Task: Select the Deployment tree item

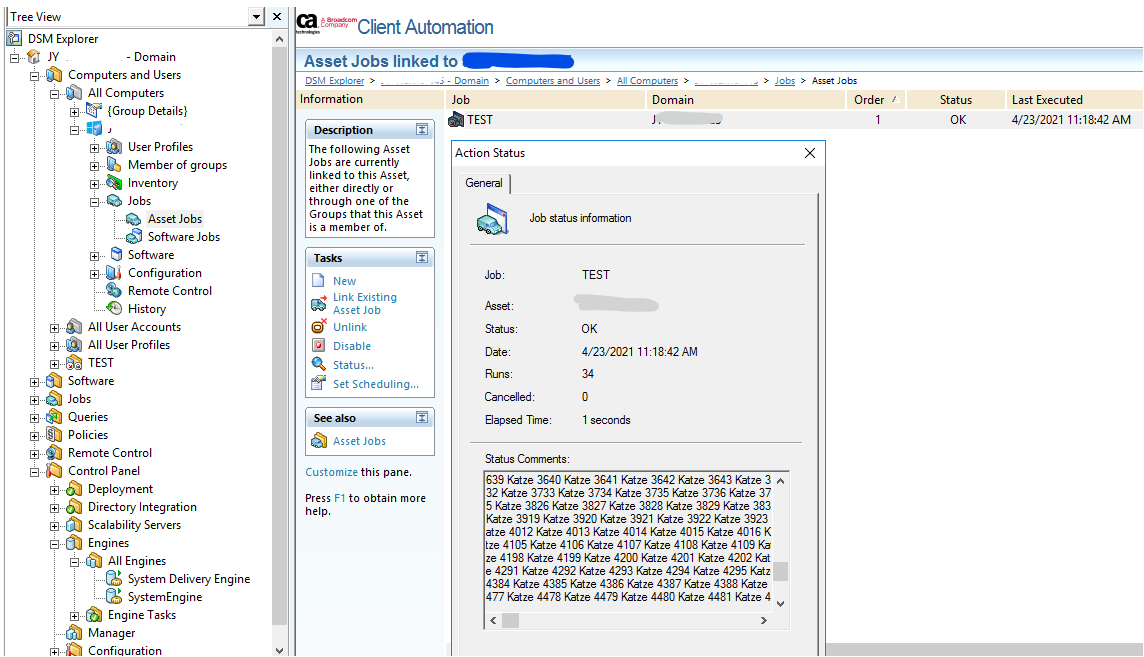Action: 120,489
